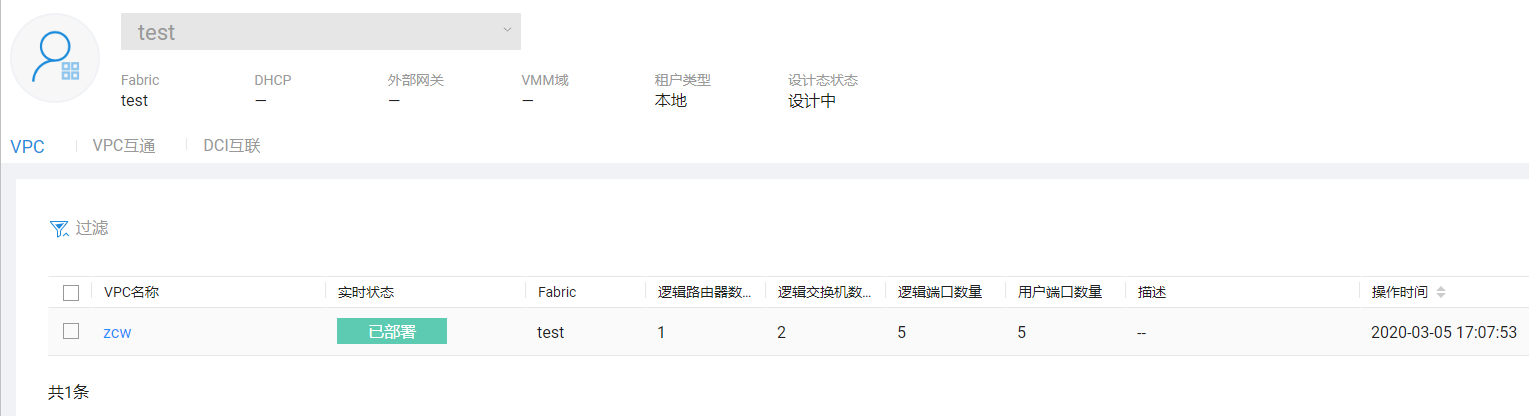Switch to the VPC tab

coord(27,146)
